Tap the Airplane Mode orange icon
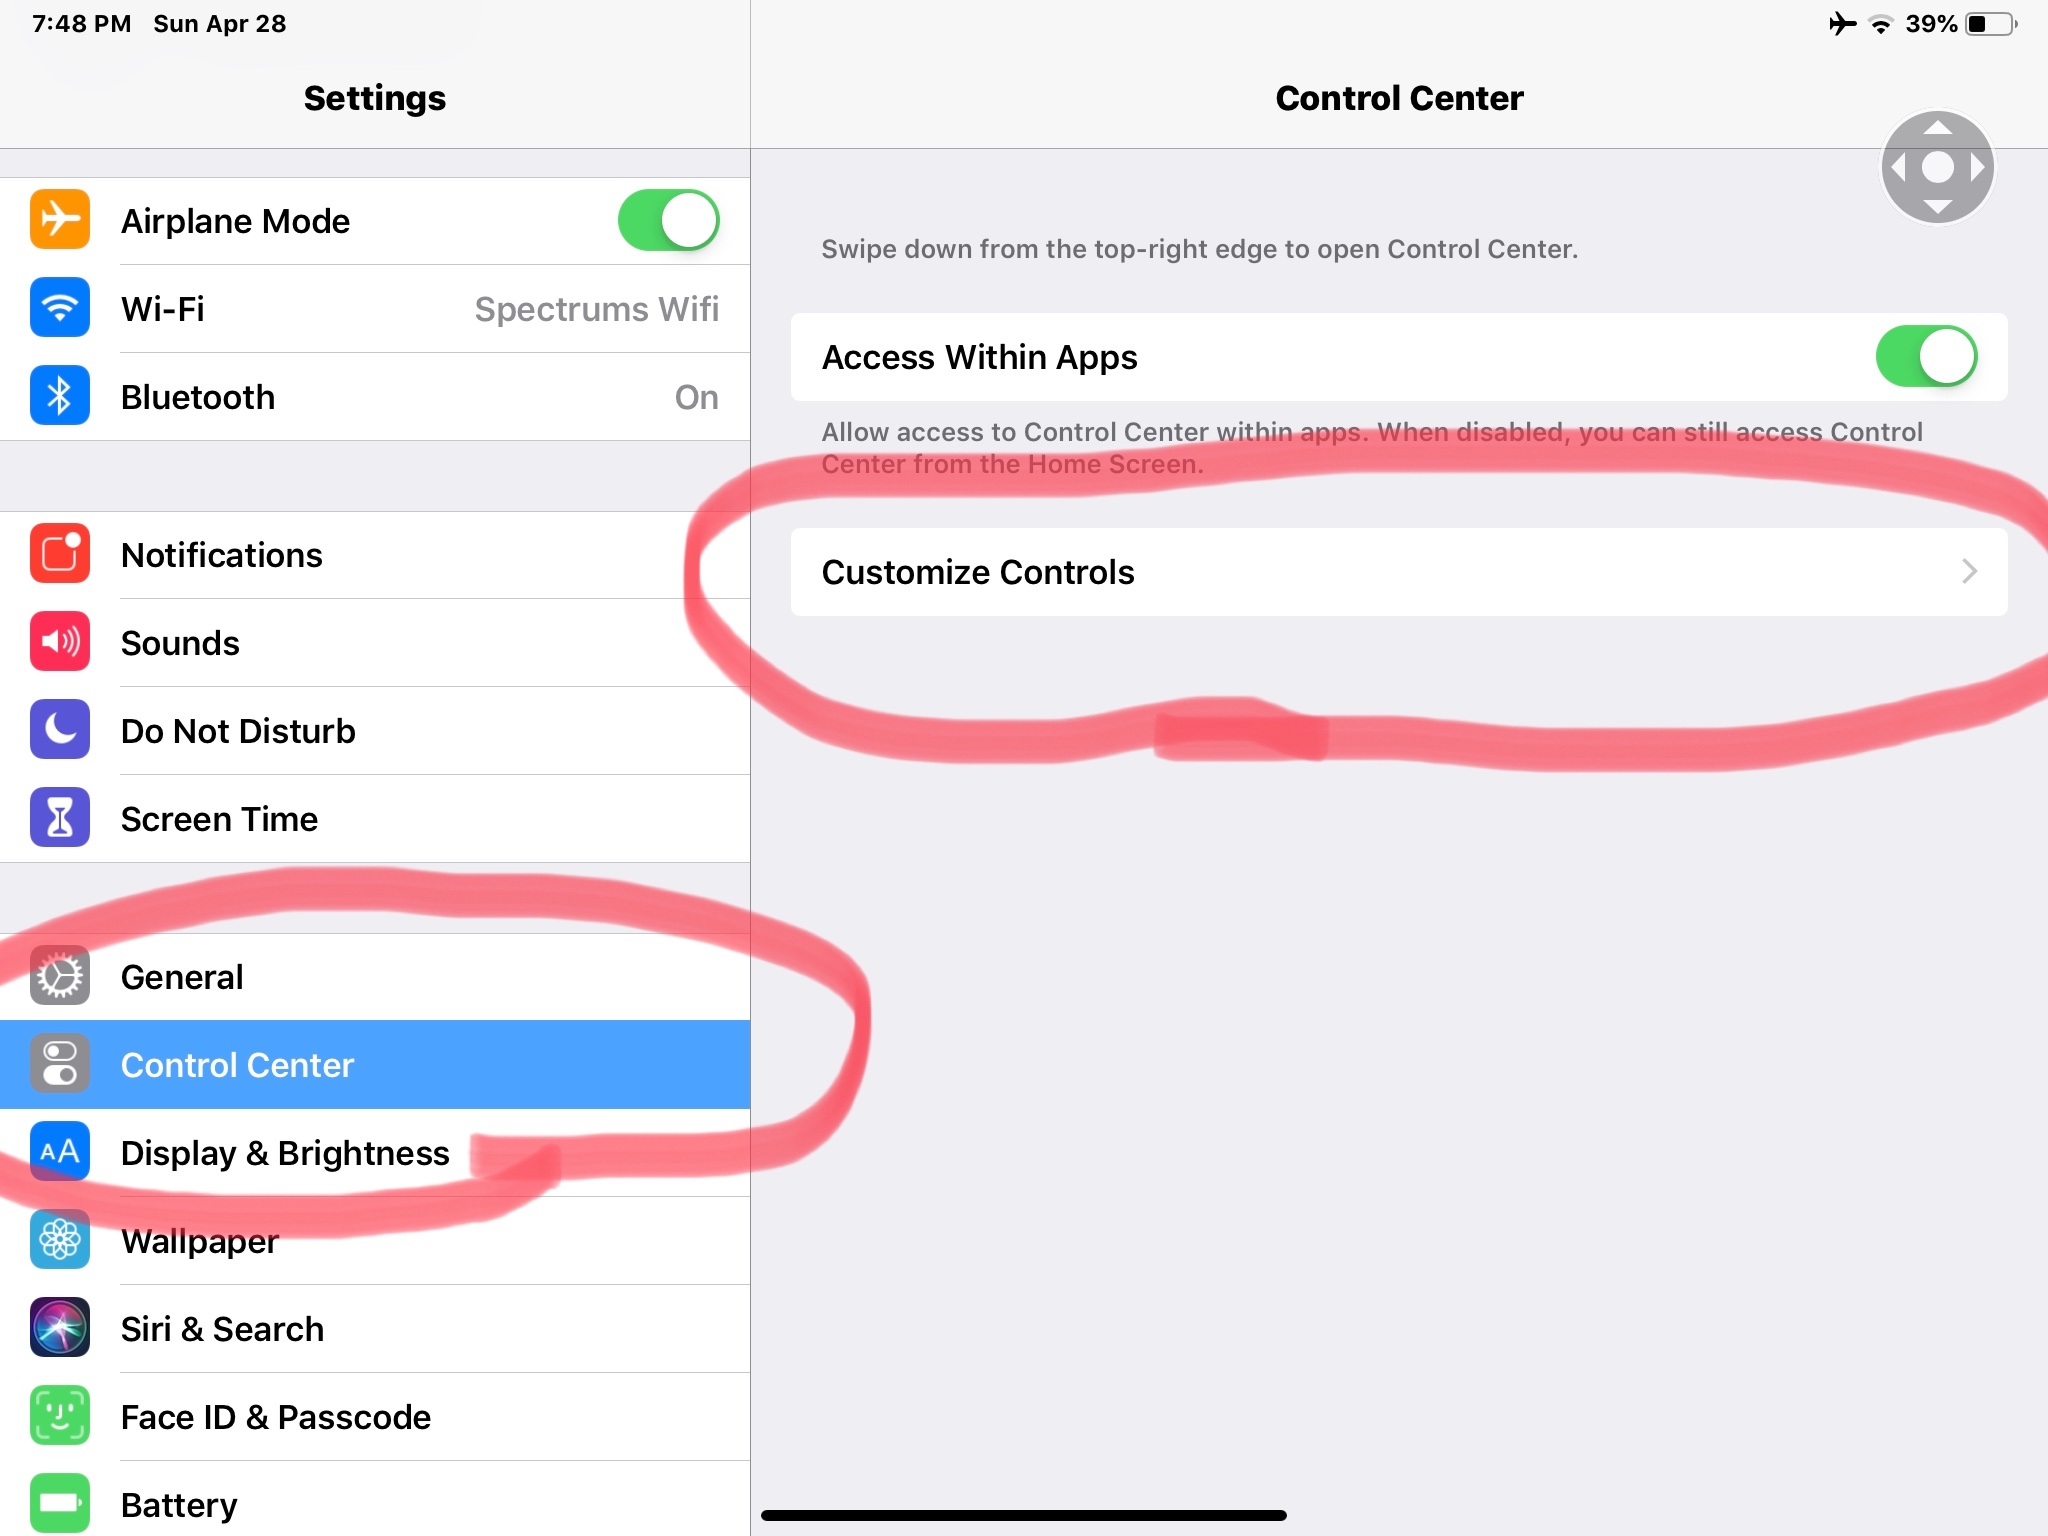Image resolution: width=2048 pixels, height=1536 pixels. (60, 219)
